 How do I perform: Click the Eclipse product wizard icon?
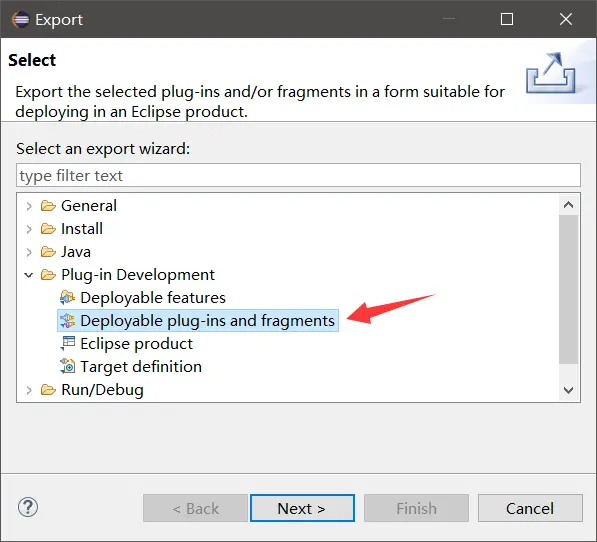[68, 343]
